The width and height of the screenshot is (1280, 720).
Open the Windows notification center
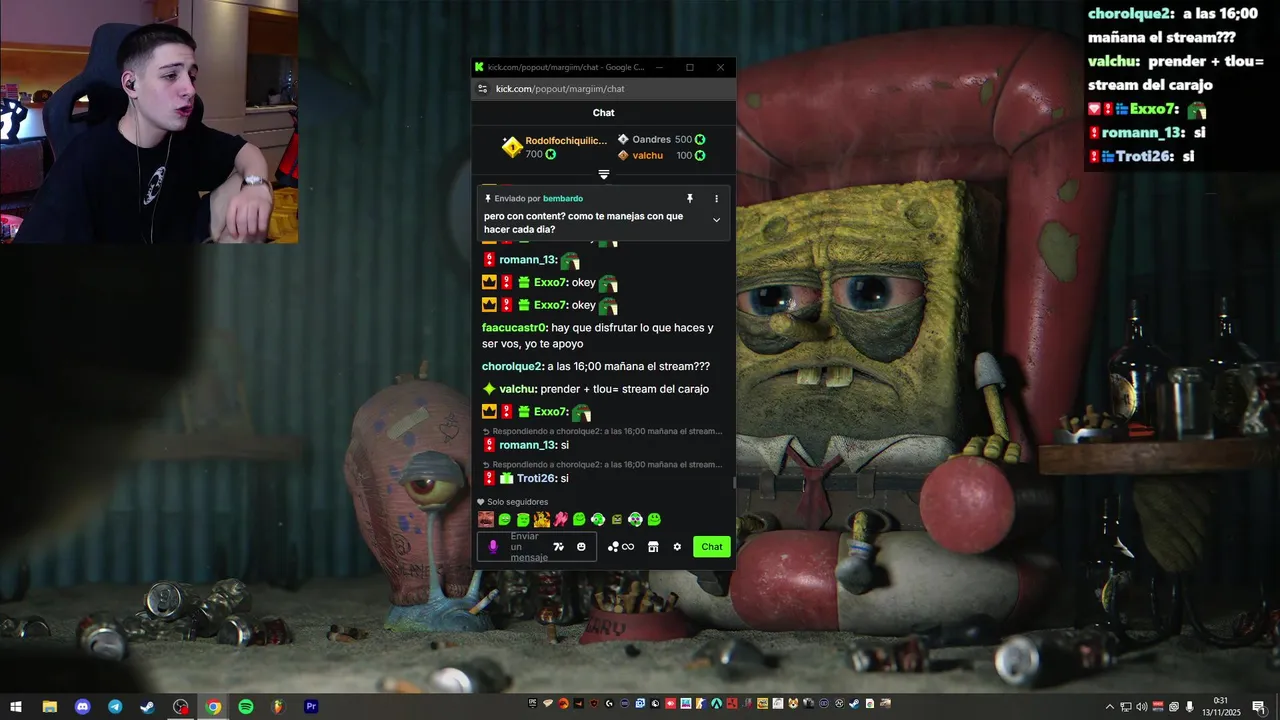pos(1258,707)
